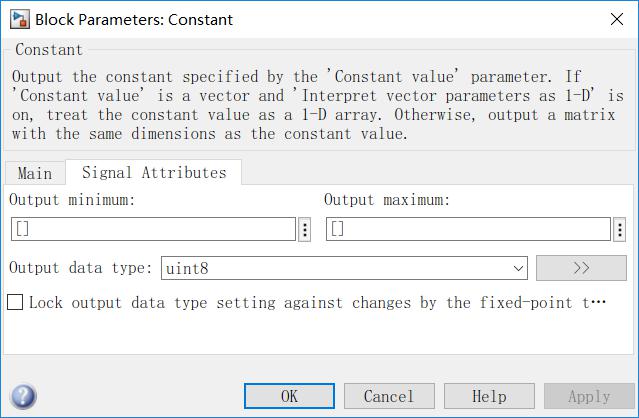Click the blue question mark help icon
The image size is (639, 418).
tap(23, 396)
